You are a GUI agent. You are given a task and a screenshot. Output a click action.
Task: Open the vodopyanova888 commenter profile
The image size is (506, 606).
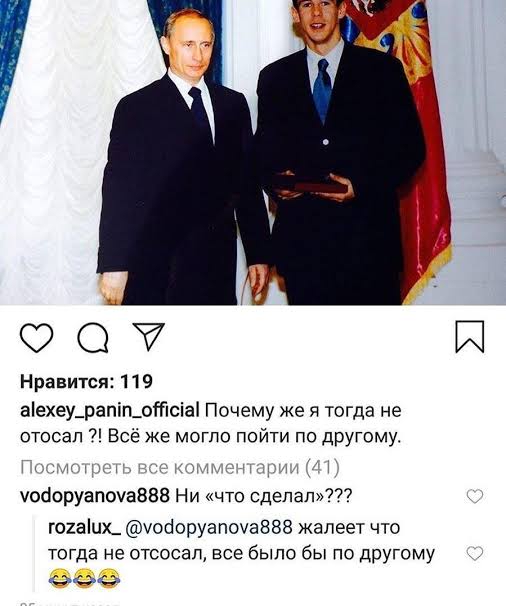click(95, 496)
